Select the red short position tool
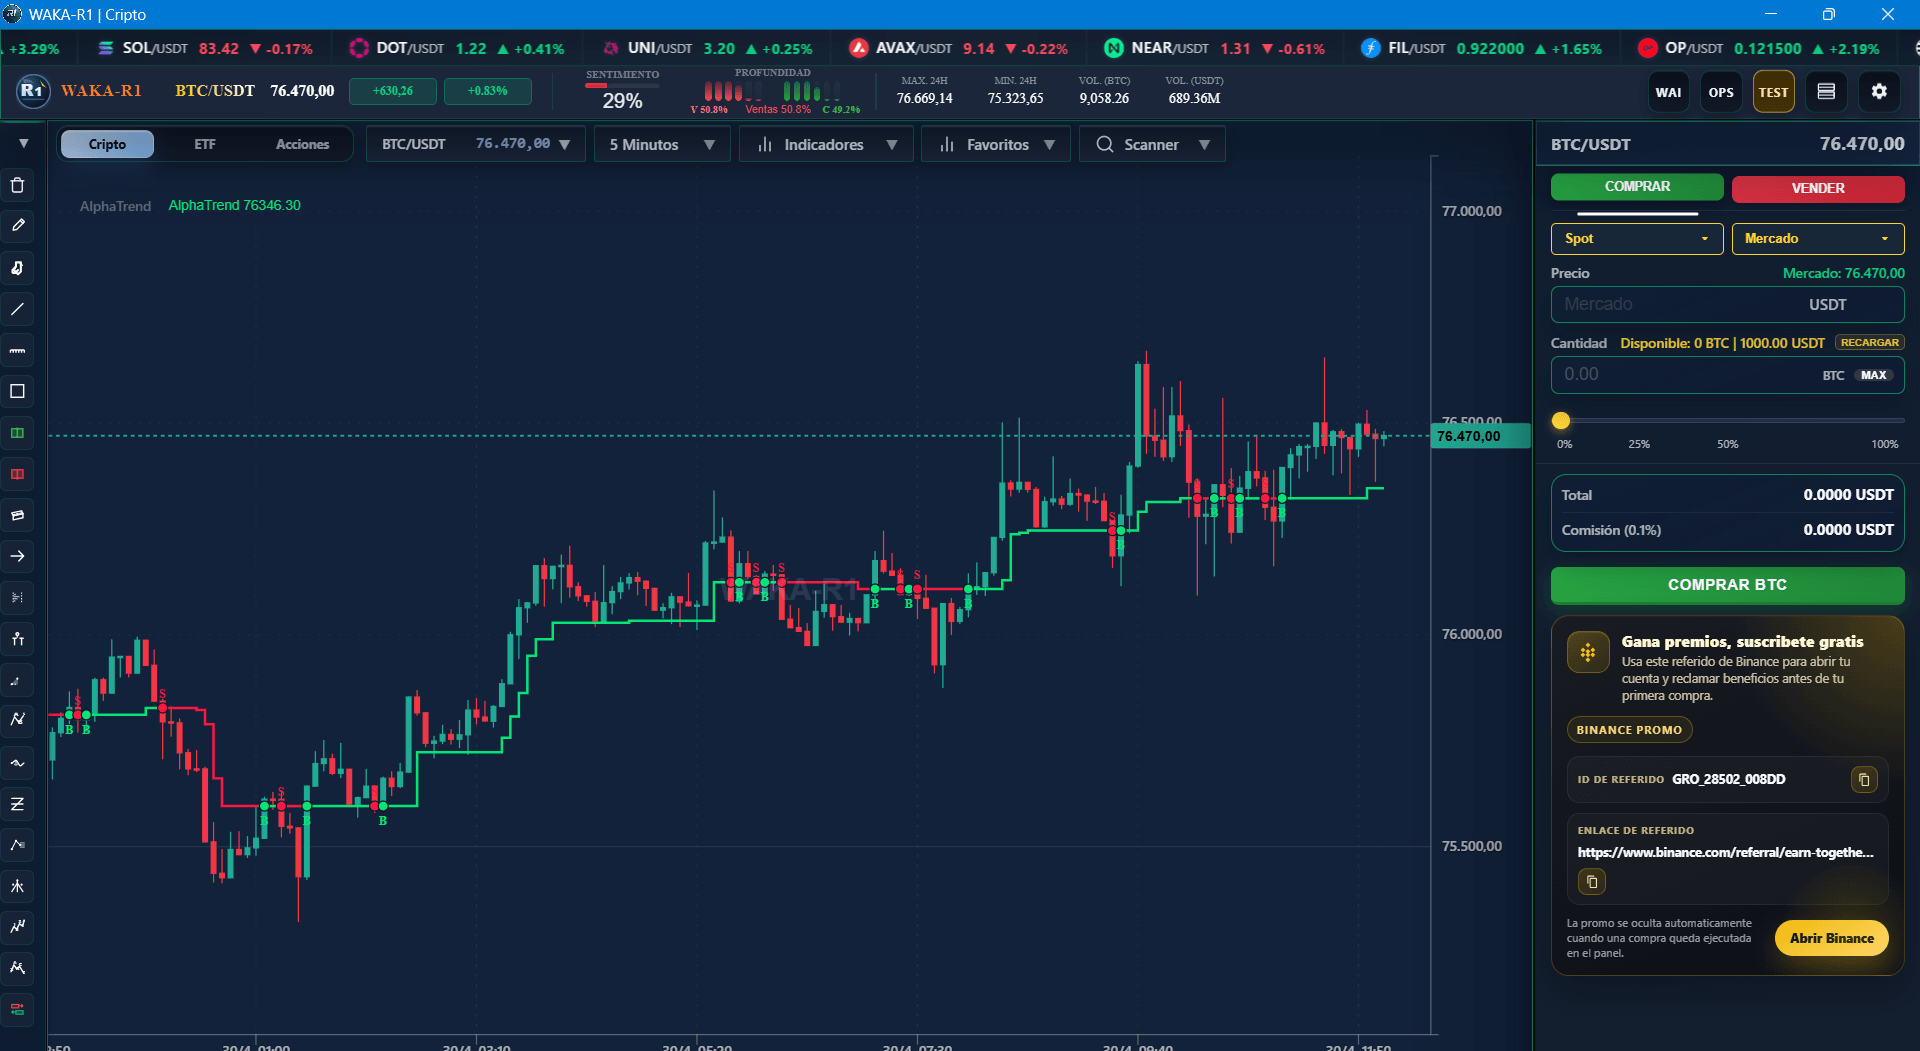The width and height of the screenshot is (1920, 1051). point(17,474)
